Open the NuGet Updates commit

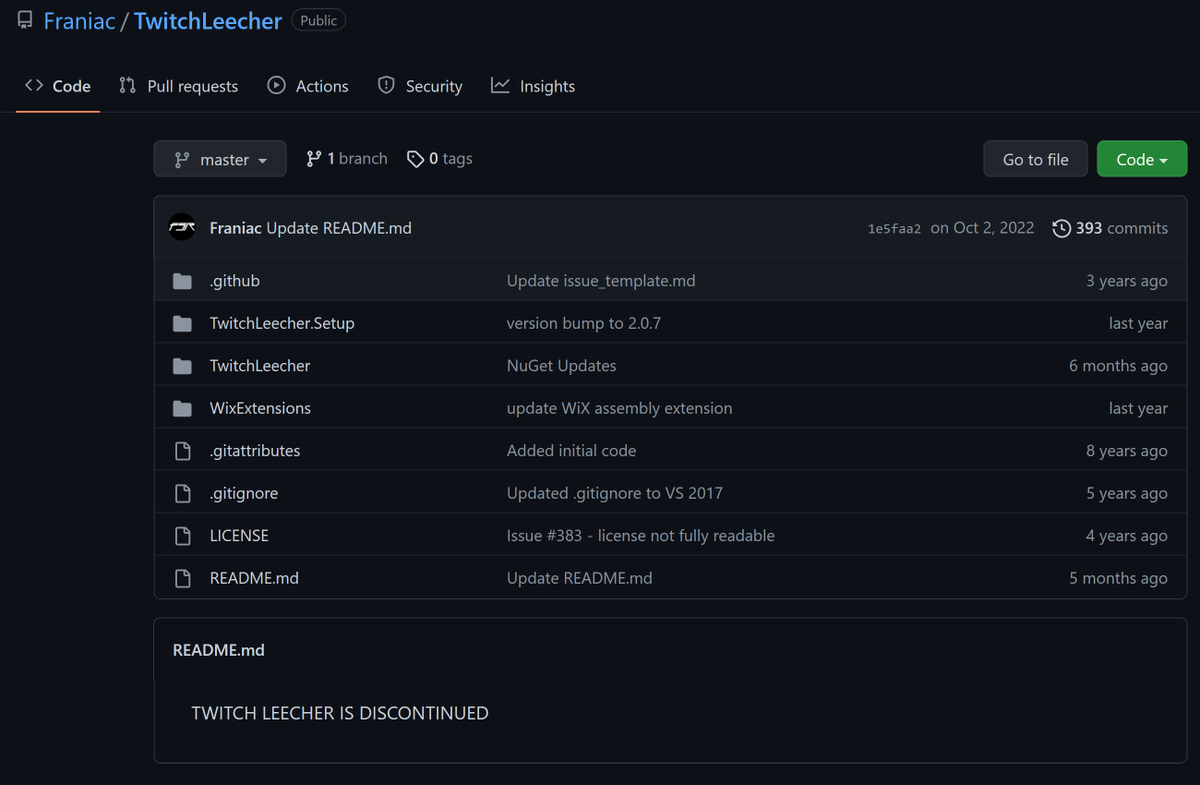[x=562, y=366]
